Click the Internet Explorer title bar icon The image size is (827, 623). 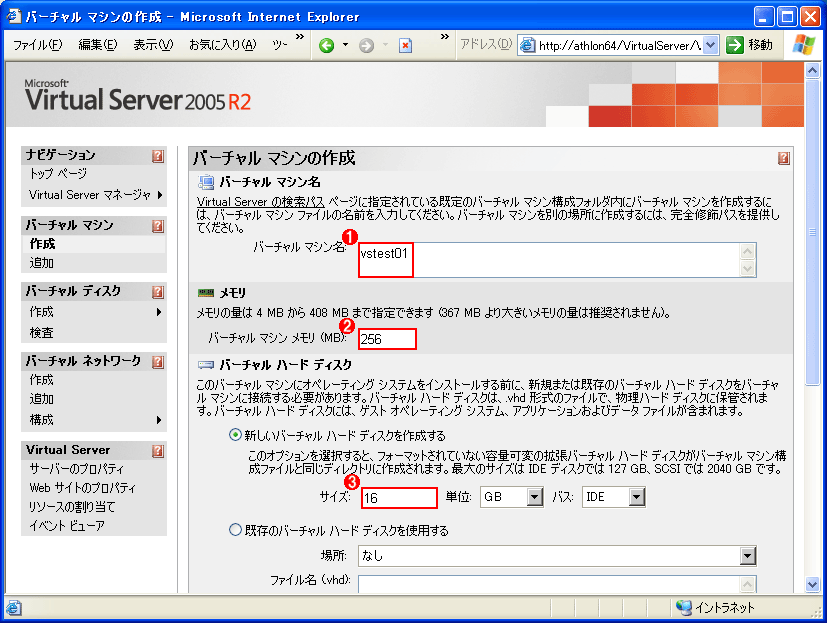[14, 16]
